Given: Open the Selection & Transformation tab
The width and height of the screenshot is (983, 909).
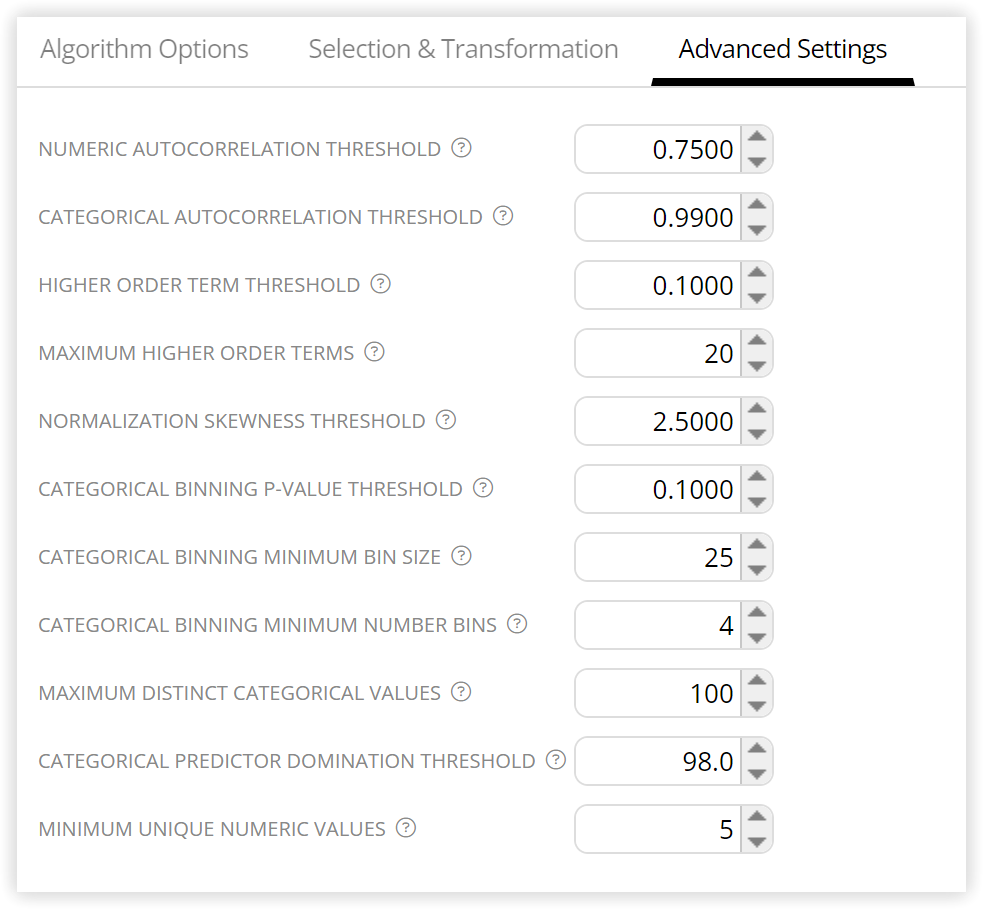Looking at the screenshot, I should [463, 49].
